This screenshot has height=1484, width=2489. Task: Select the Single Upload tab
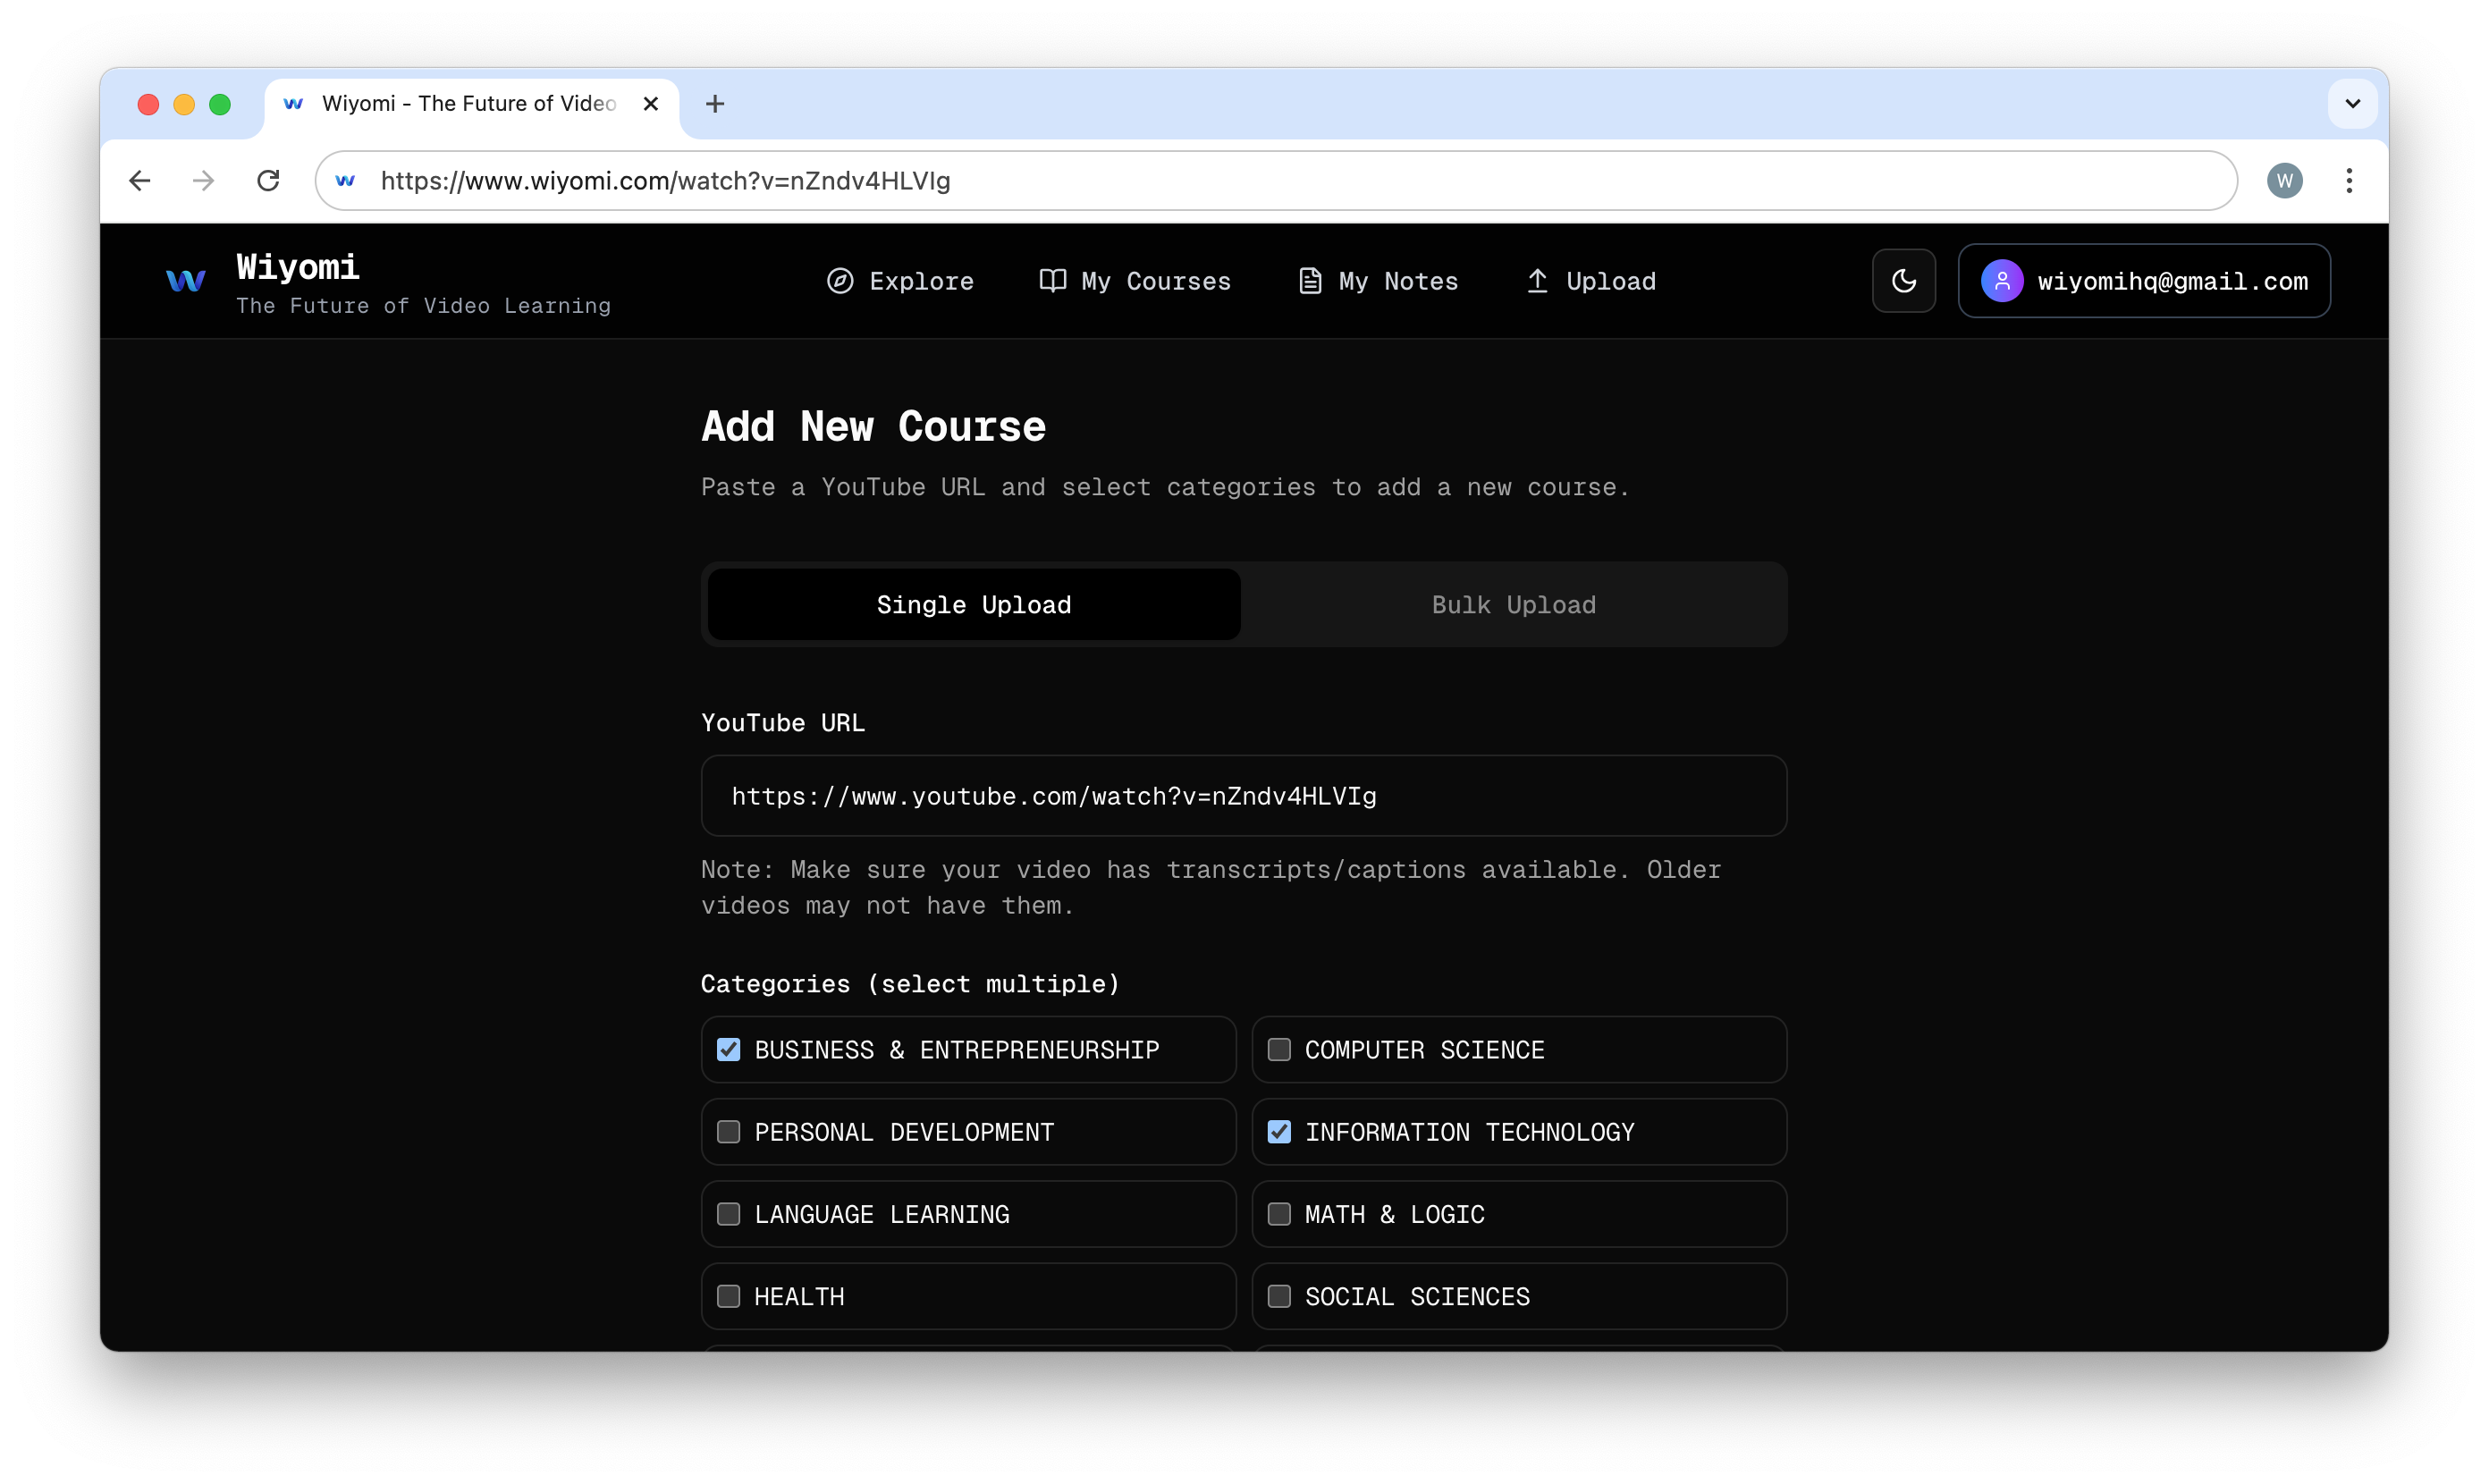pos(973,605)
